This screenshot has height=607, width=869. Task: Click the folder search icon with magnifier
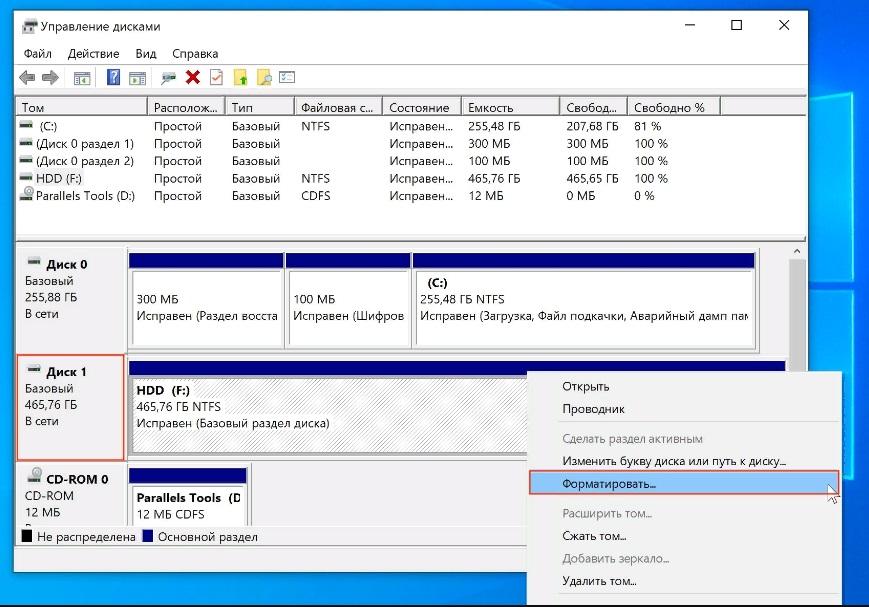[264, 78]
